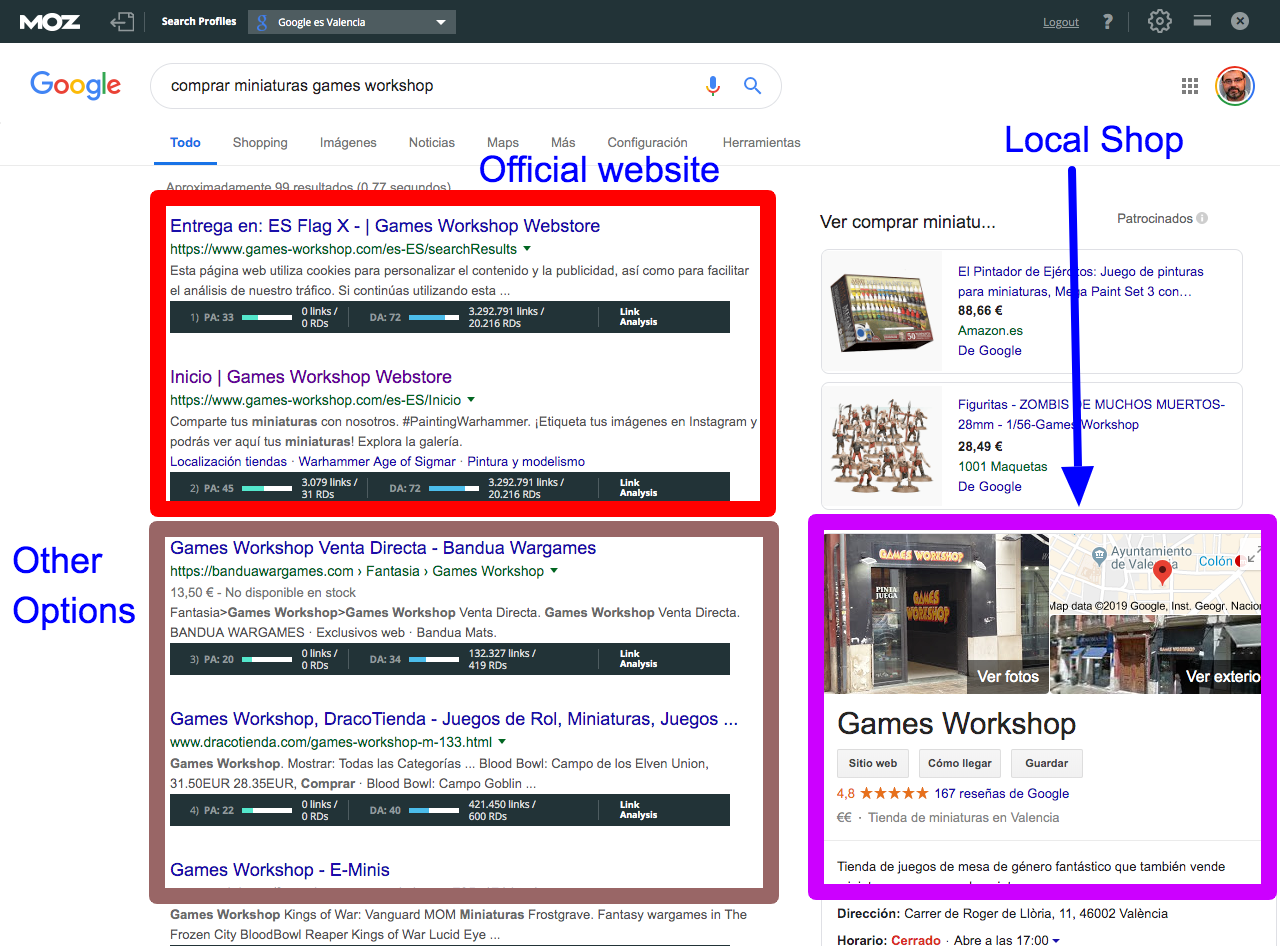The width and height of the screenshot is (1280, 946).
Task: Click Logout in the MozBar
Action: (x=1061, y=22)
